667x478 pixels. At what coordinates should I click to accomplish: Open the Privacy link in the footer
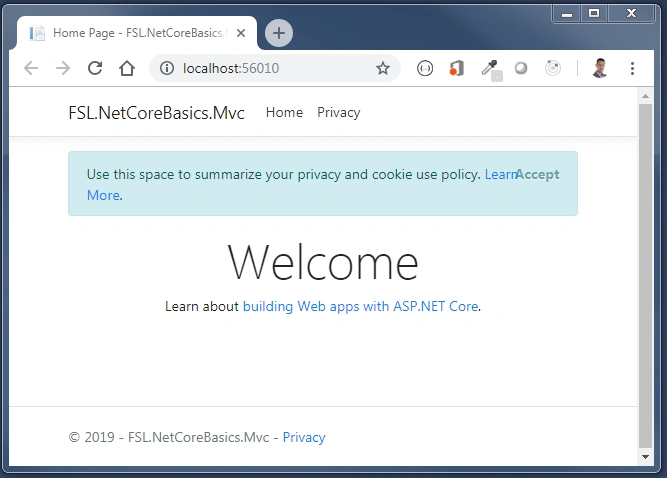click(x=304, y=437)
